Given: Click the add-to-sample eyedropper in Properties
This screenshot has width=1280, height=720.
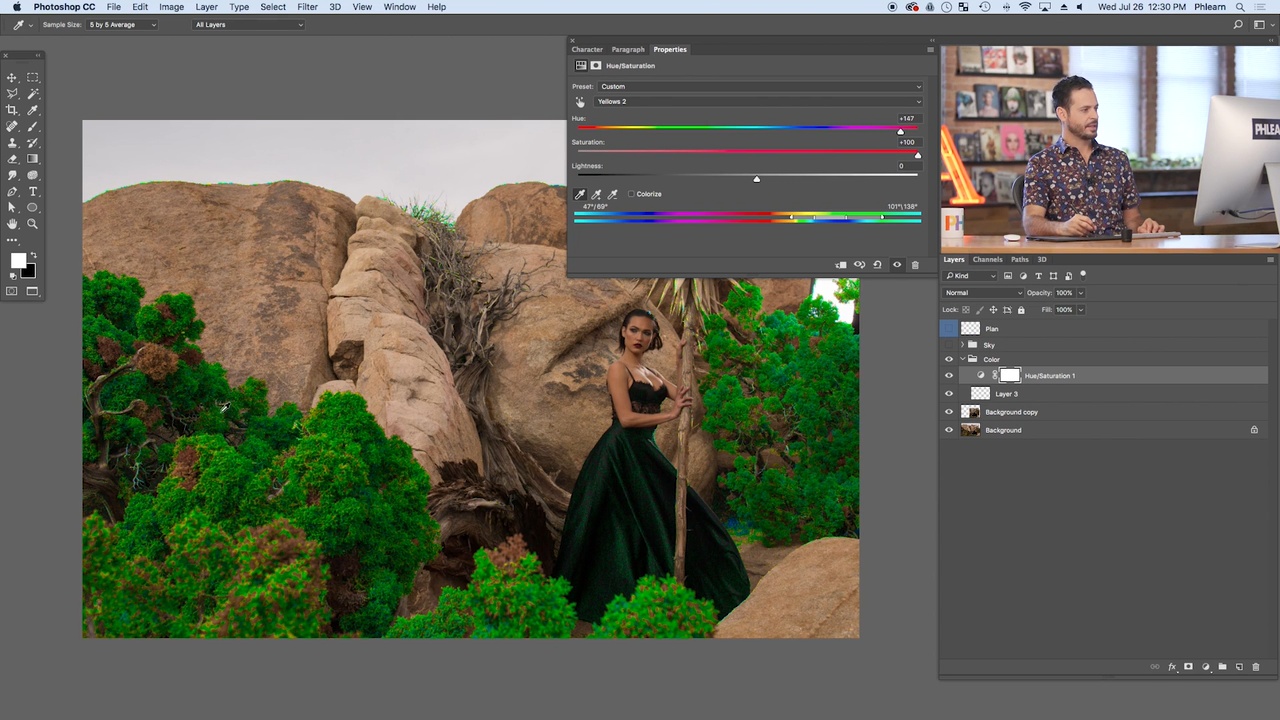Looking at the screenshot, I should [x=596, y=194].
